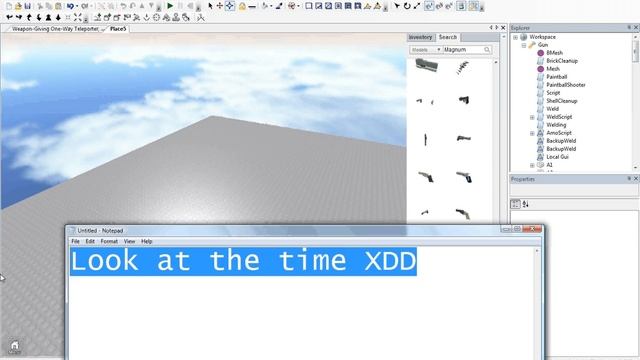The image size is (640, 360).
Task: Click the Open file folder icon
Action: point(18,6)
